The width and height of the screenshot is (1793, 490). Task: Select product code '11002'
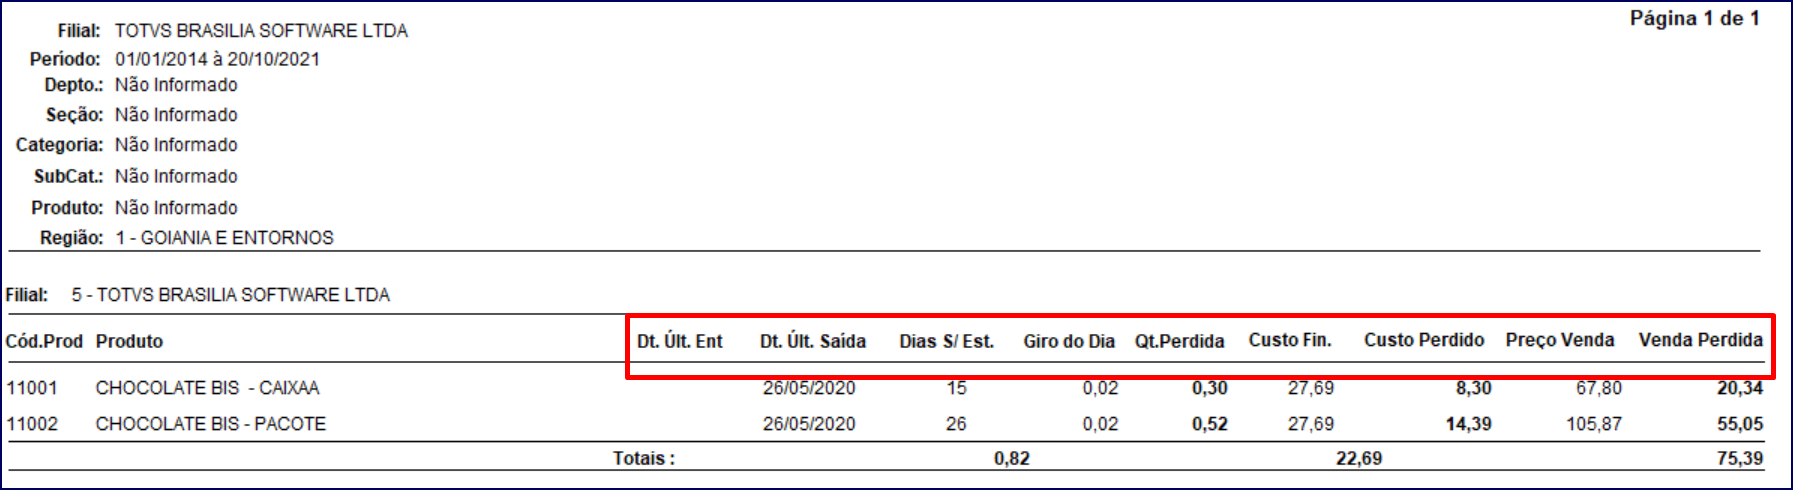[x=32, y=424]
